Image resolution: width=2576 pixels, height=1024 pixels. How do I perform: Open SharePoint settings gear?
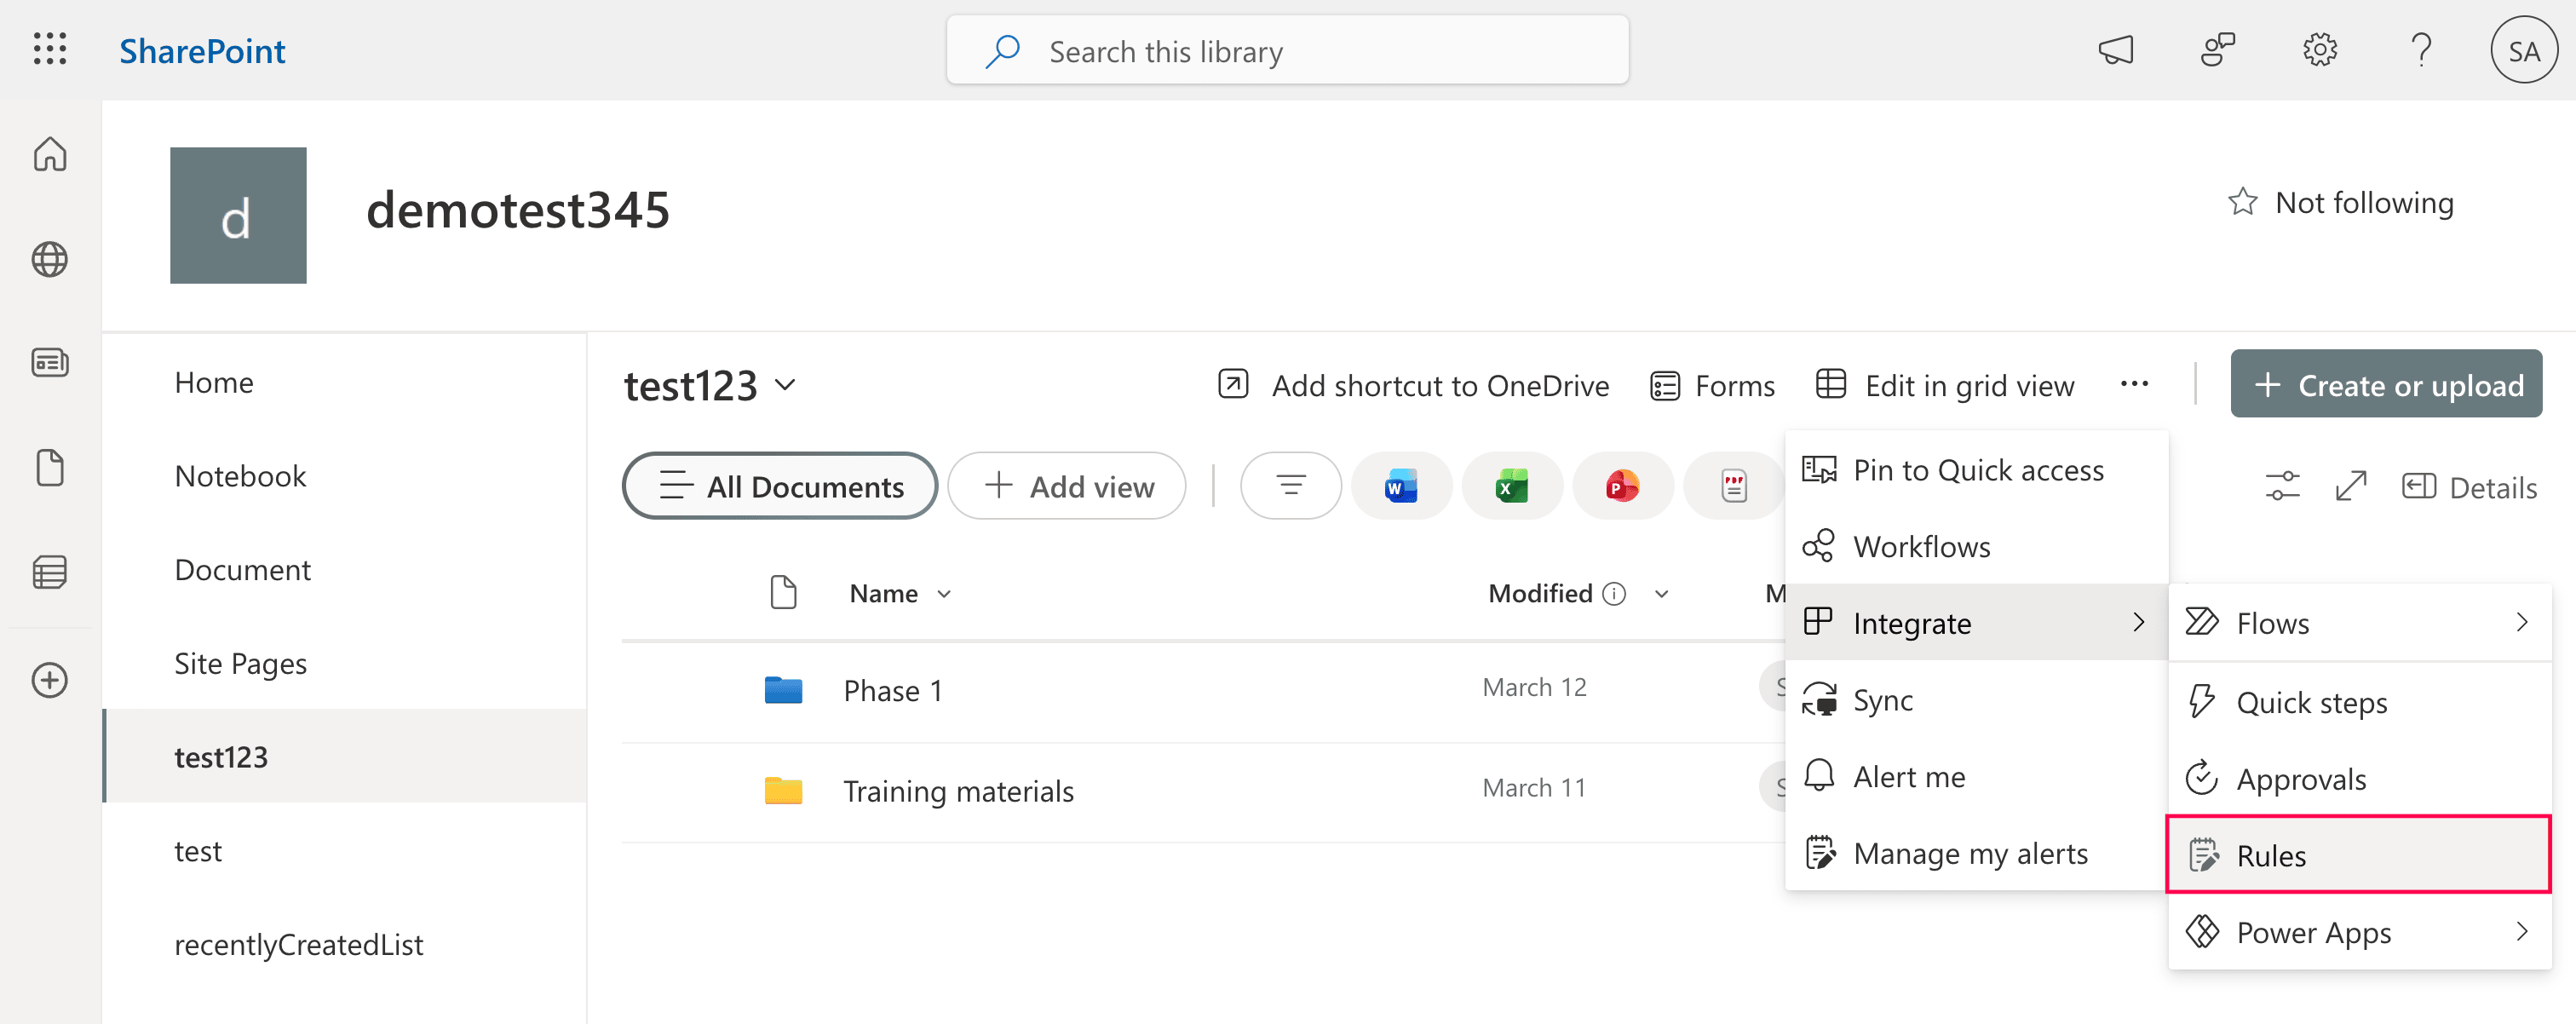pos(2320,49)
